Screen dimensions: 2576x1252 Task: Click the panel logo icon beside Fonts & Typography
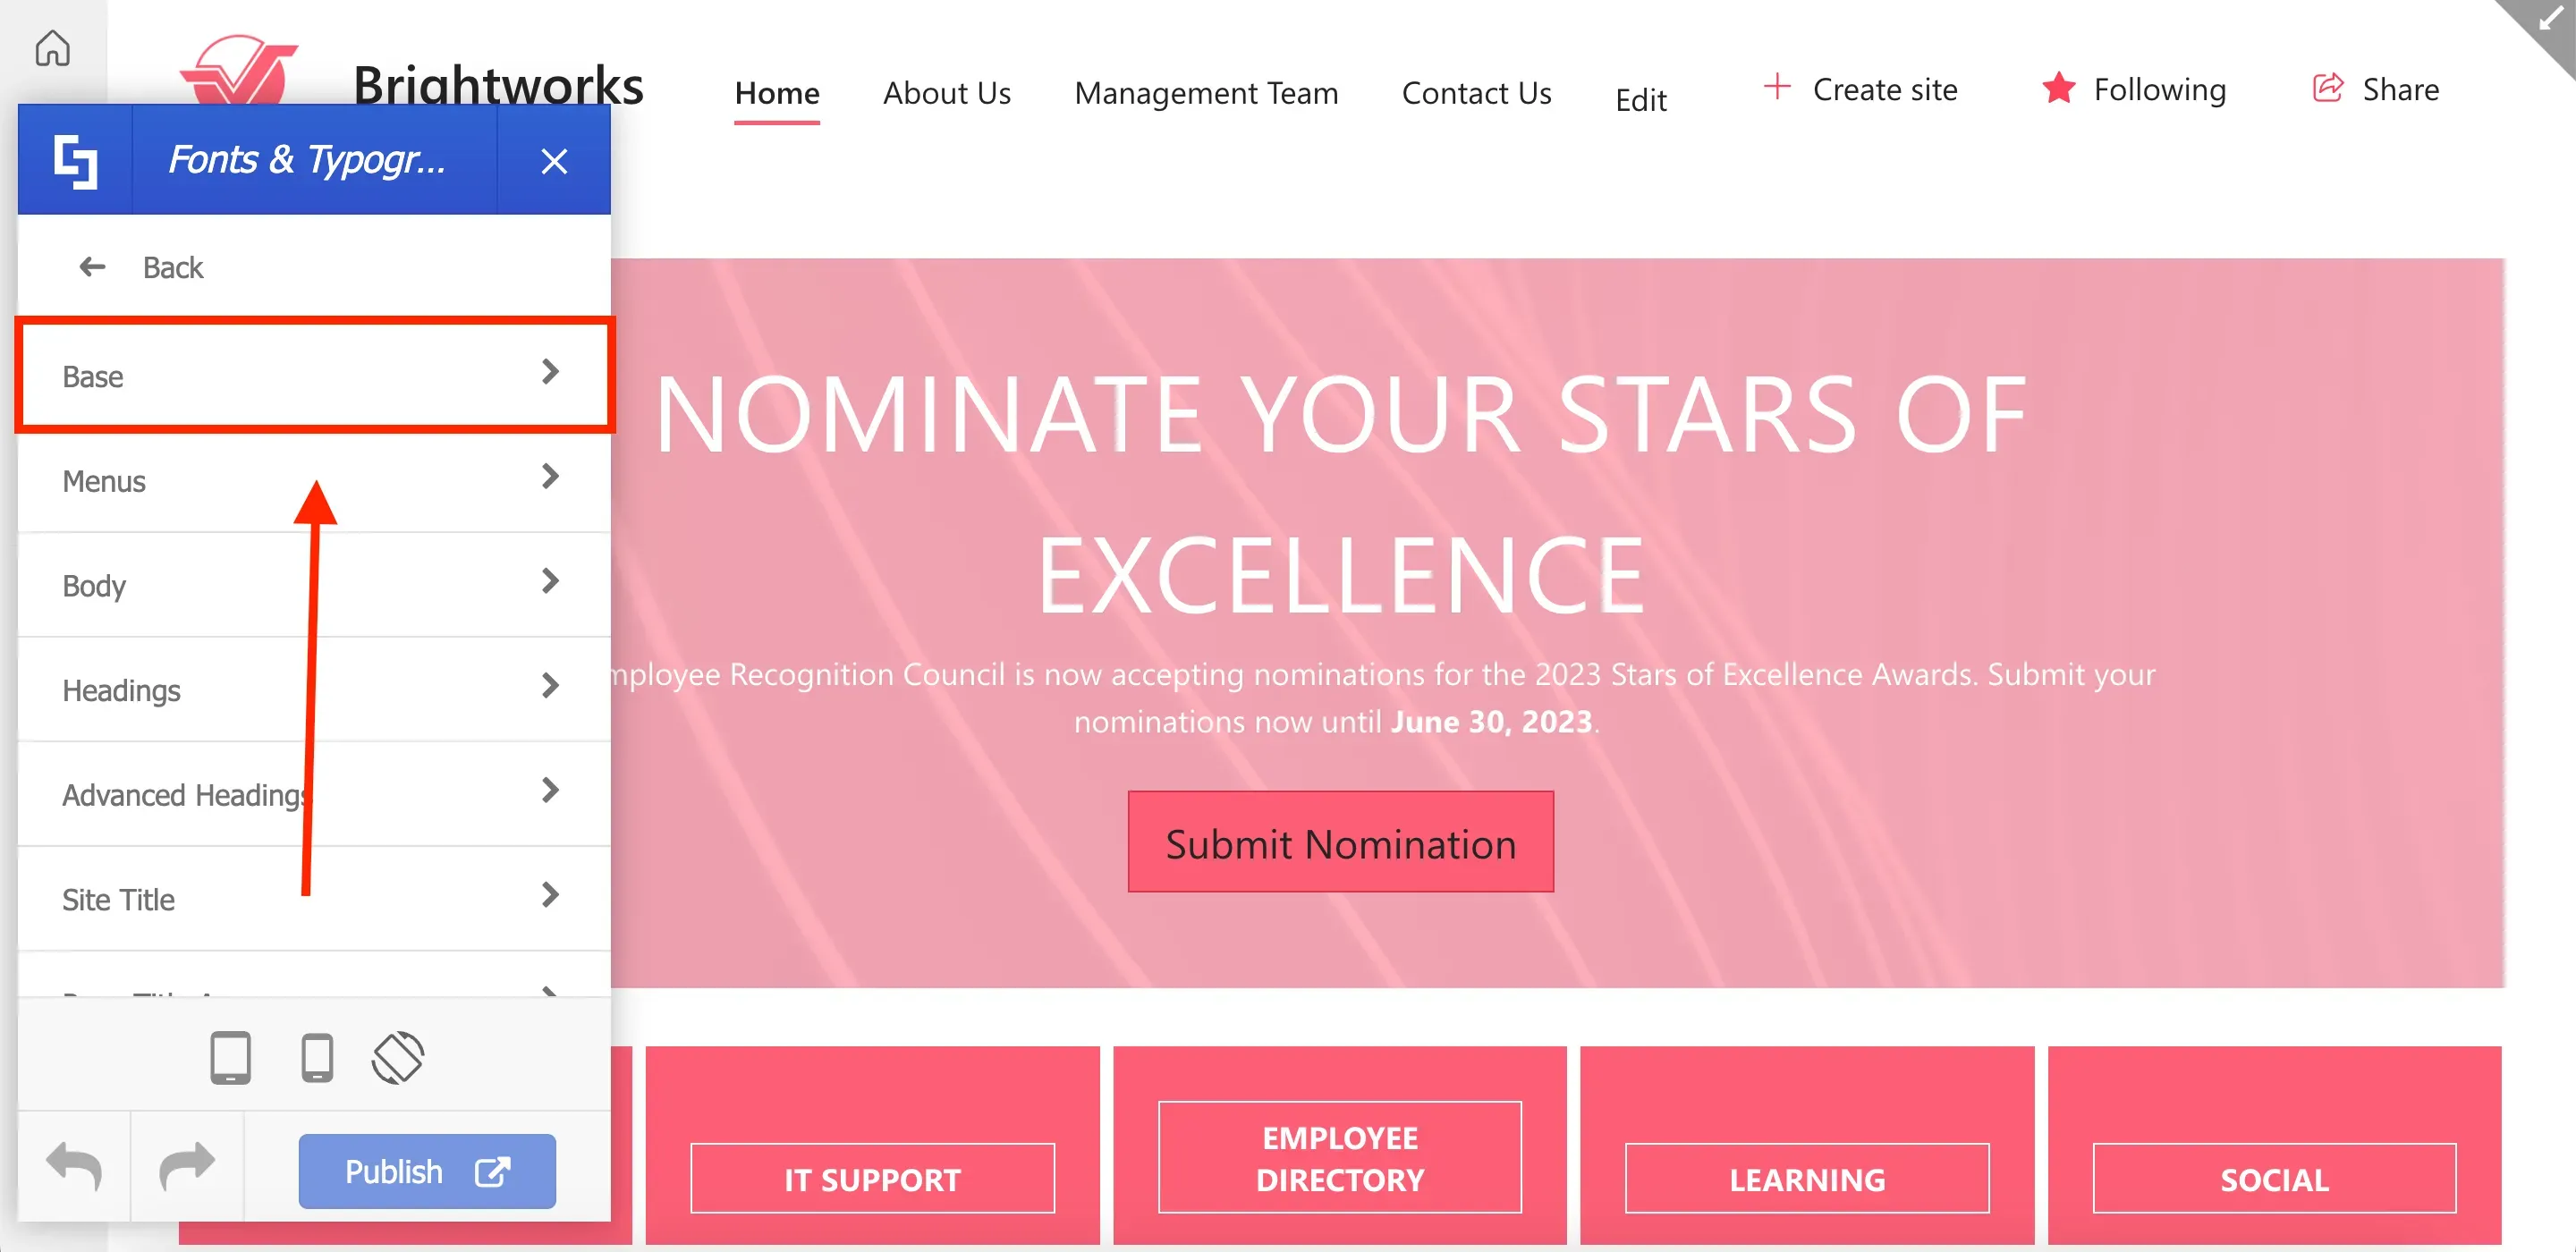[x=75, y=161]
